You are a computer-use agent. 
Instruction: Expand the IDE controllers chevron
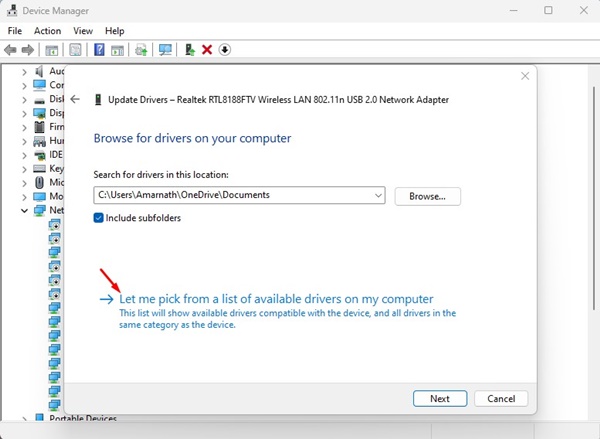(x=24, y=155)
